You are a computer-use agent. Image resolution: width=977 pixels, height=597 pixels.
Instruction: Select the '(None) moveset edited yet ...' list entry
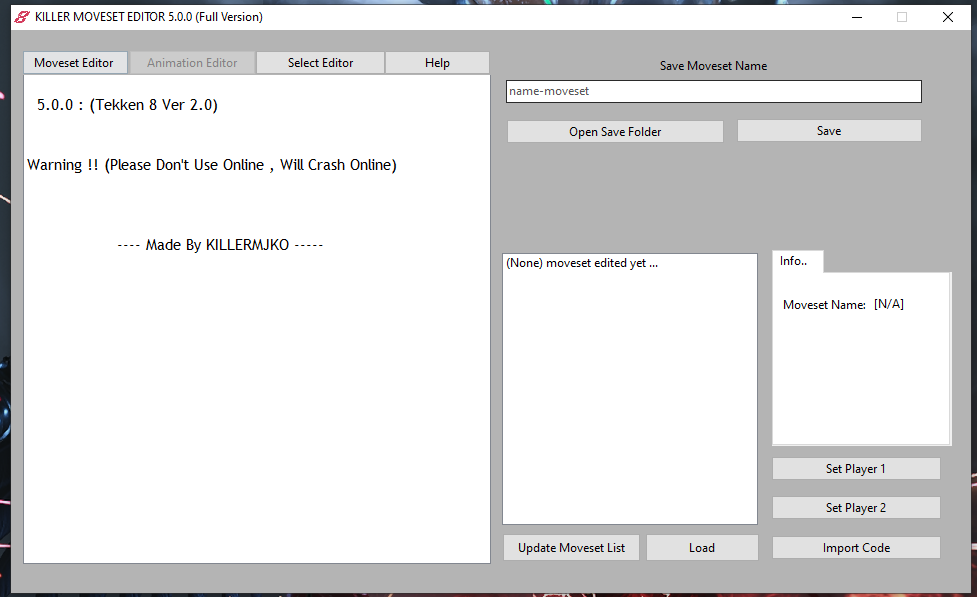(582, 263)
